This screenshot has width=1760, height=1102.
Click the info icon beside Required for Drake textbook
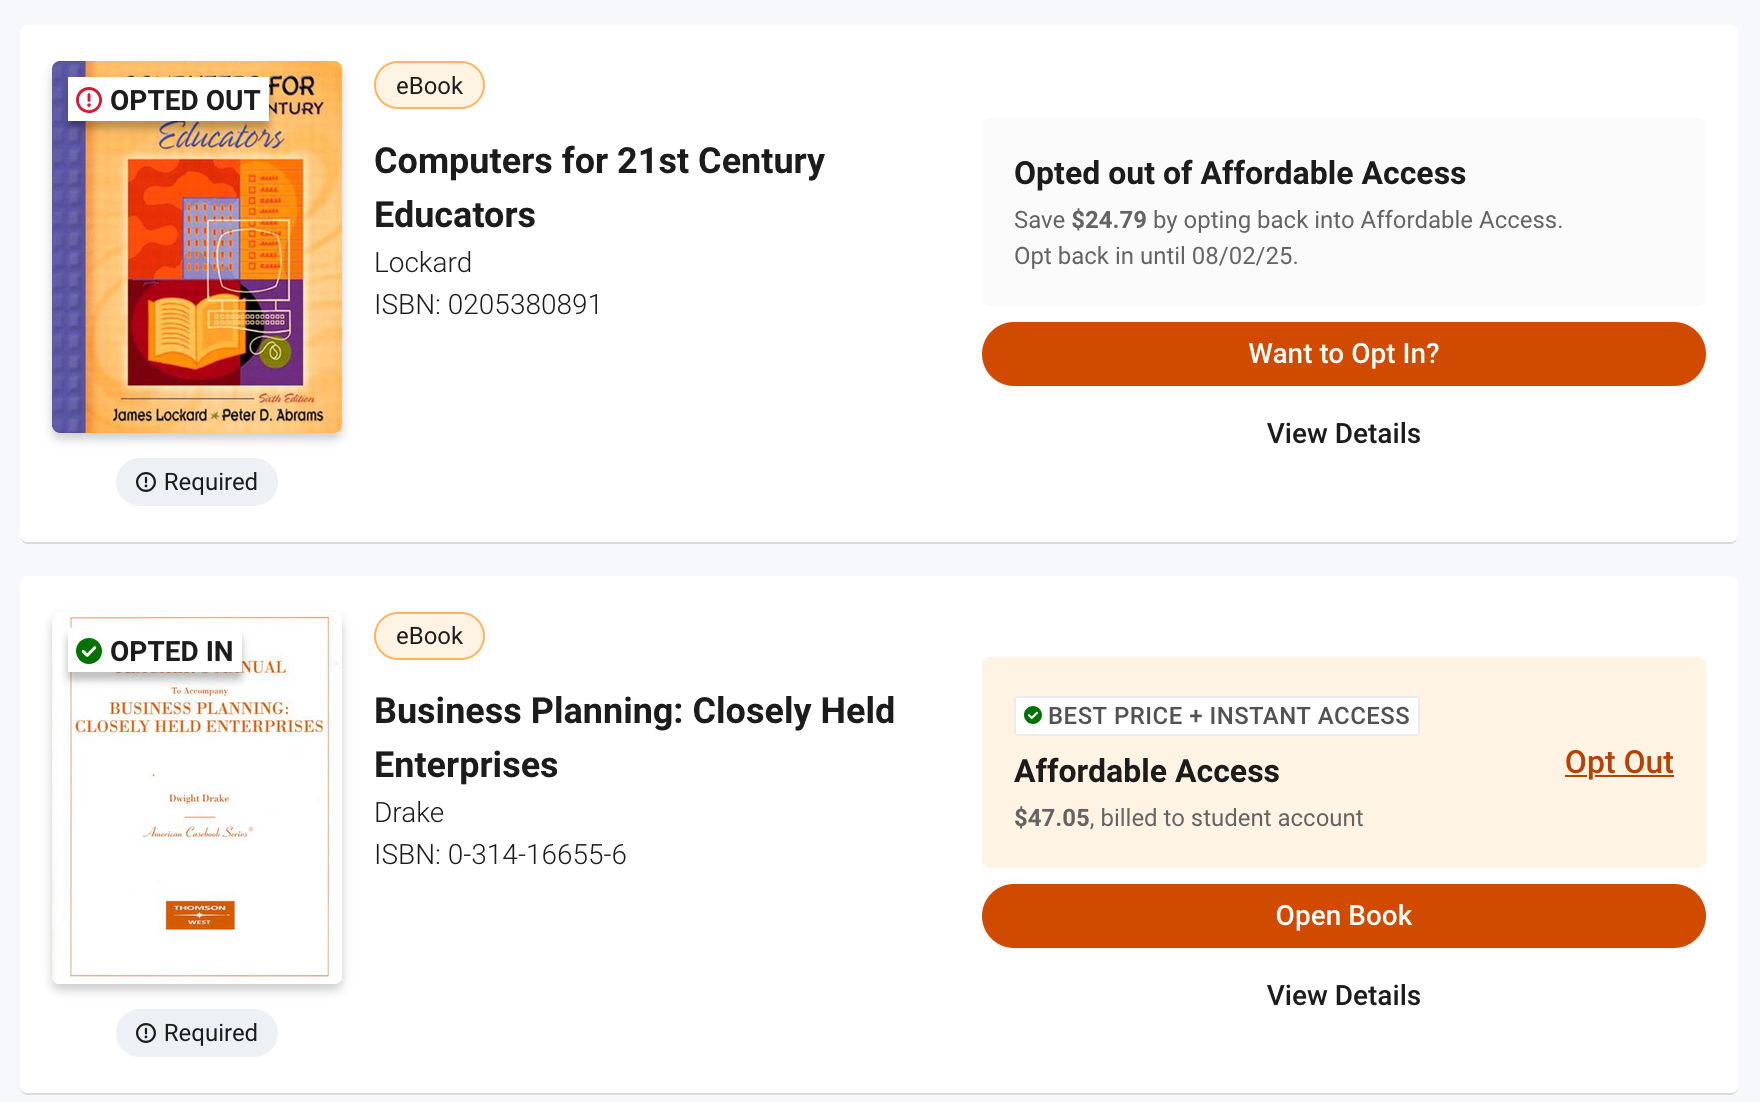coord(147,1032)
